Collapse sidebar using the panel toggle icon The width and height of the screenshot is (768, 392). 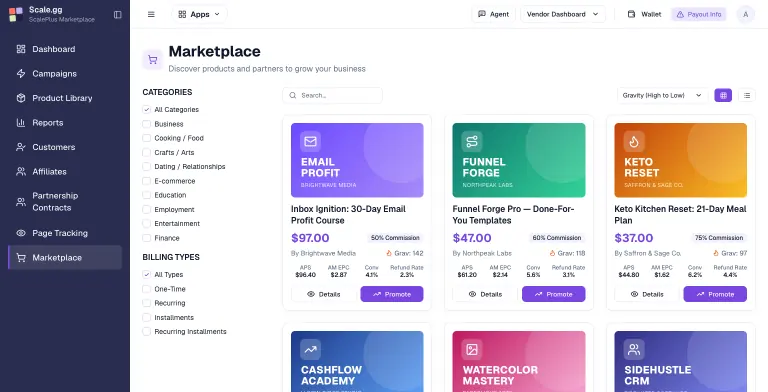click(x=118, y=15)
